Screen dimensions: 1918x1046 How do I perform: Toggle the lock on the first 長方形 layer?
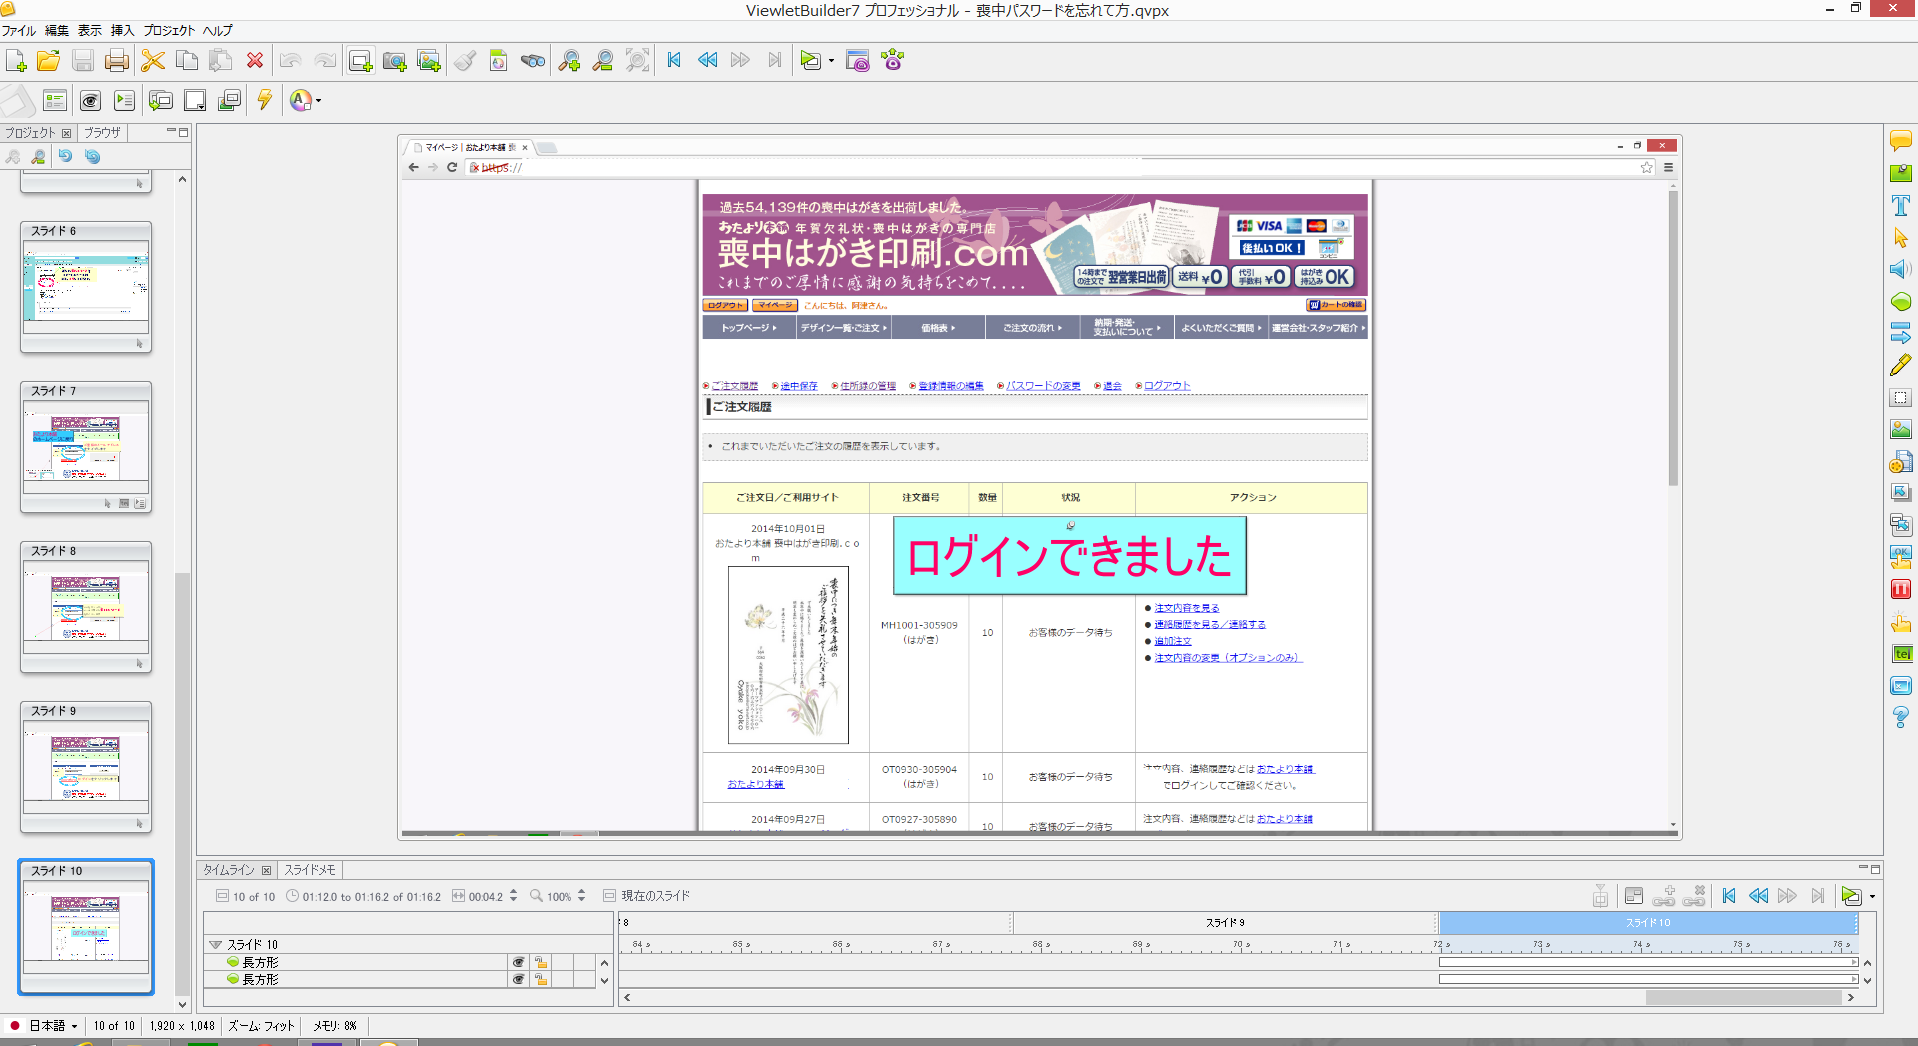541,962
